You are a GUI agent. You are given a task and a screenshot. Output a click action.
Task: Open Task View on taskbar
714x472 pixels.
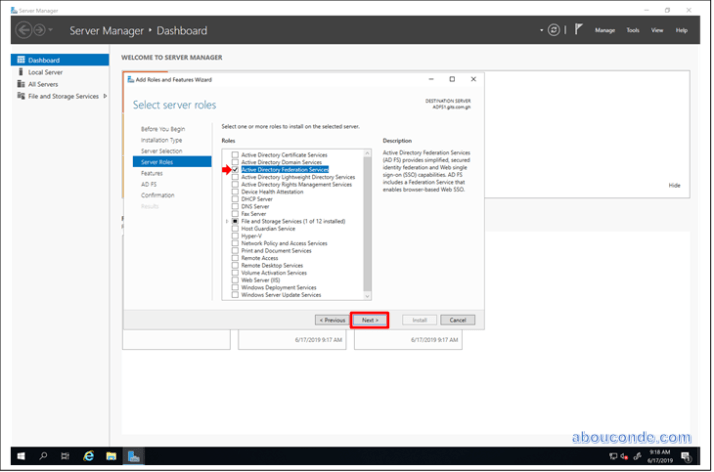(65, 456)
